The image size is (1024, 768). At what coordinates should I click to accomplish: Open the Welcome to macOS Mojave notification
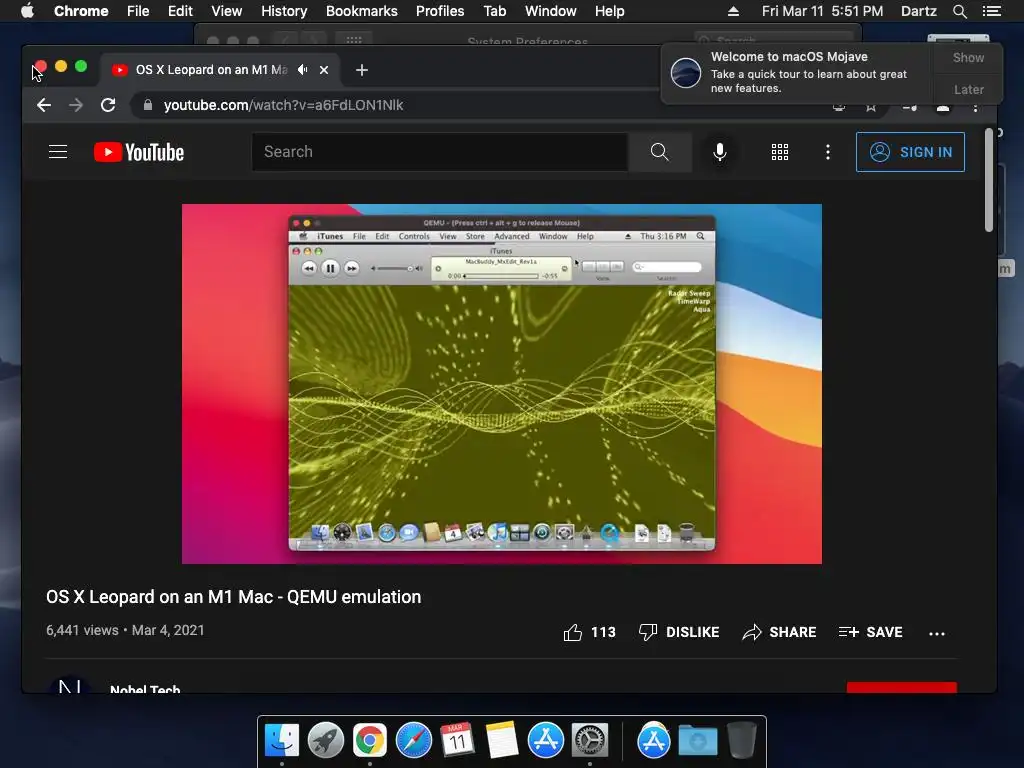click(x=797, y=72)
